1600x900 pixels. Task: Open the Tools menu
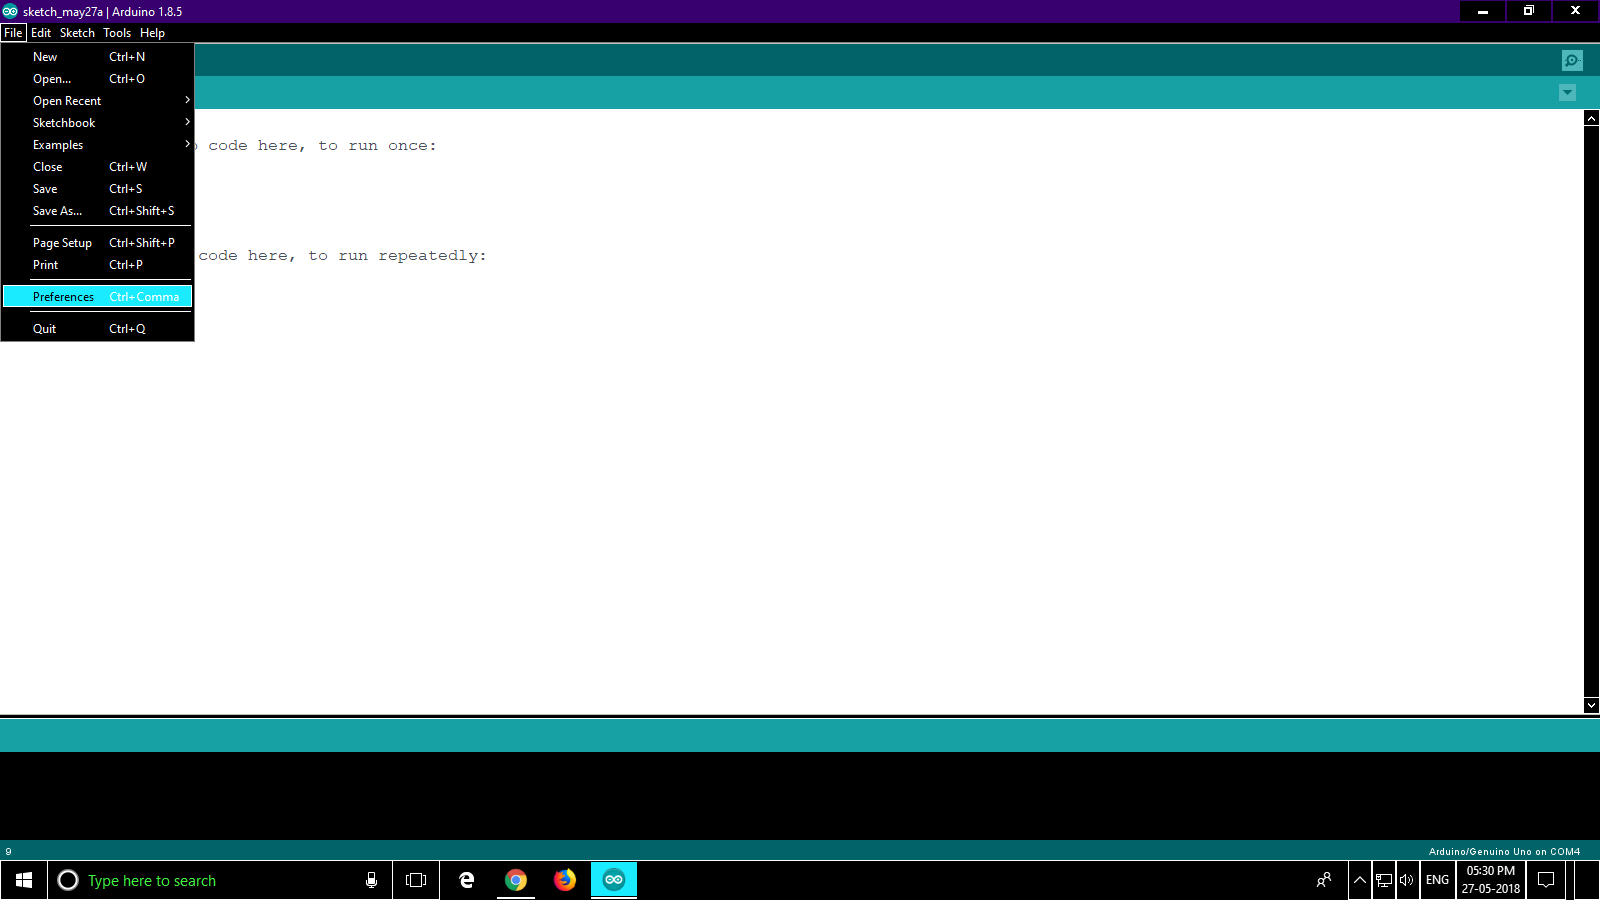[x=117, y=33]
